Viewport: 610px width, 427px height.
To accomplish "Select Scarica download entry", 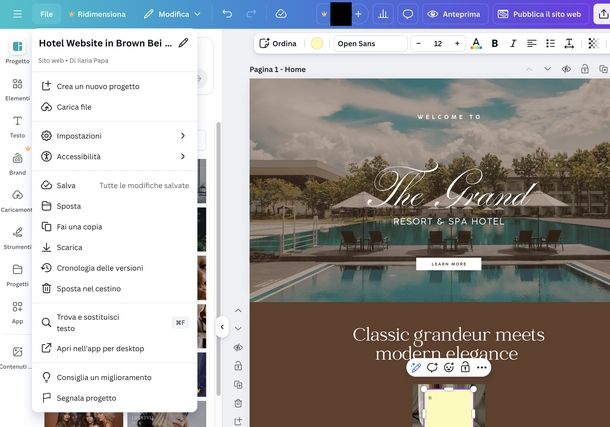I will (114, 247).
